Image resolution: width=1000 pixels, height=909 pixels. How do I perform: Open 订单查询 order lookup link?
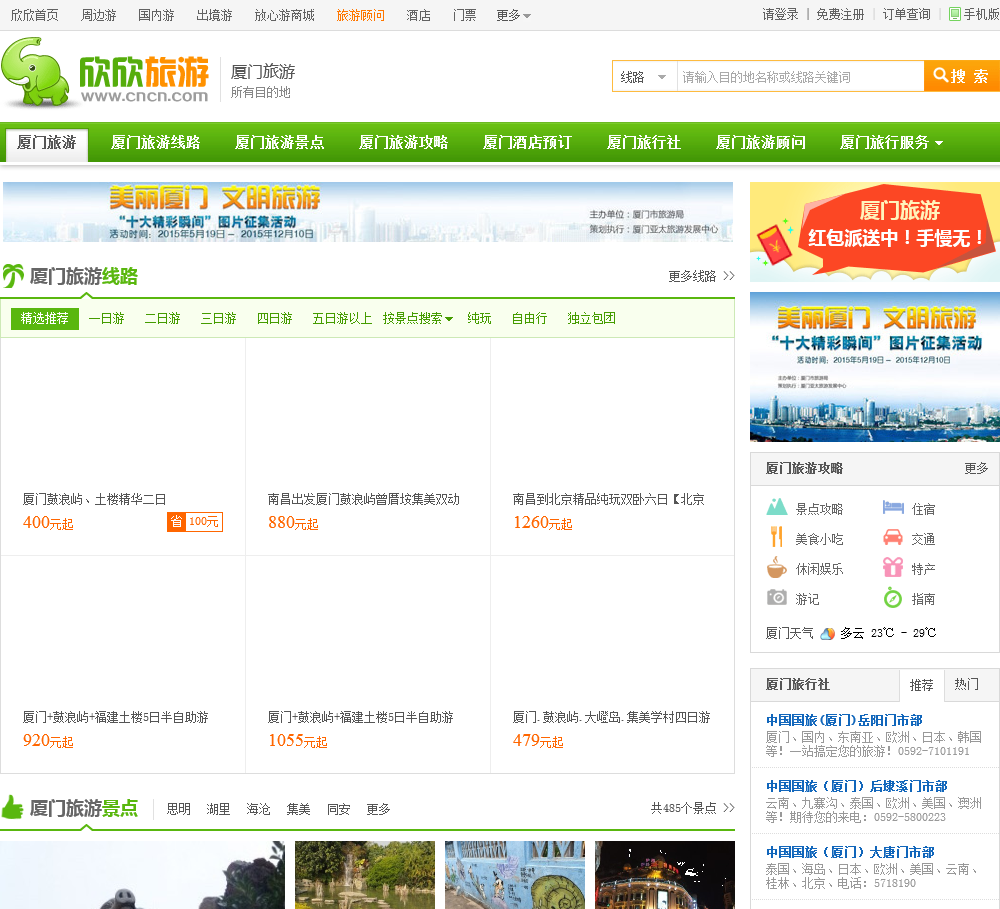(x=907, y=14)
